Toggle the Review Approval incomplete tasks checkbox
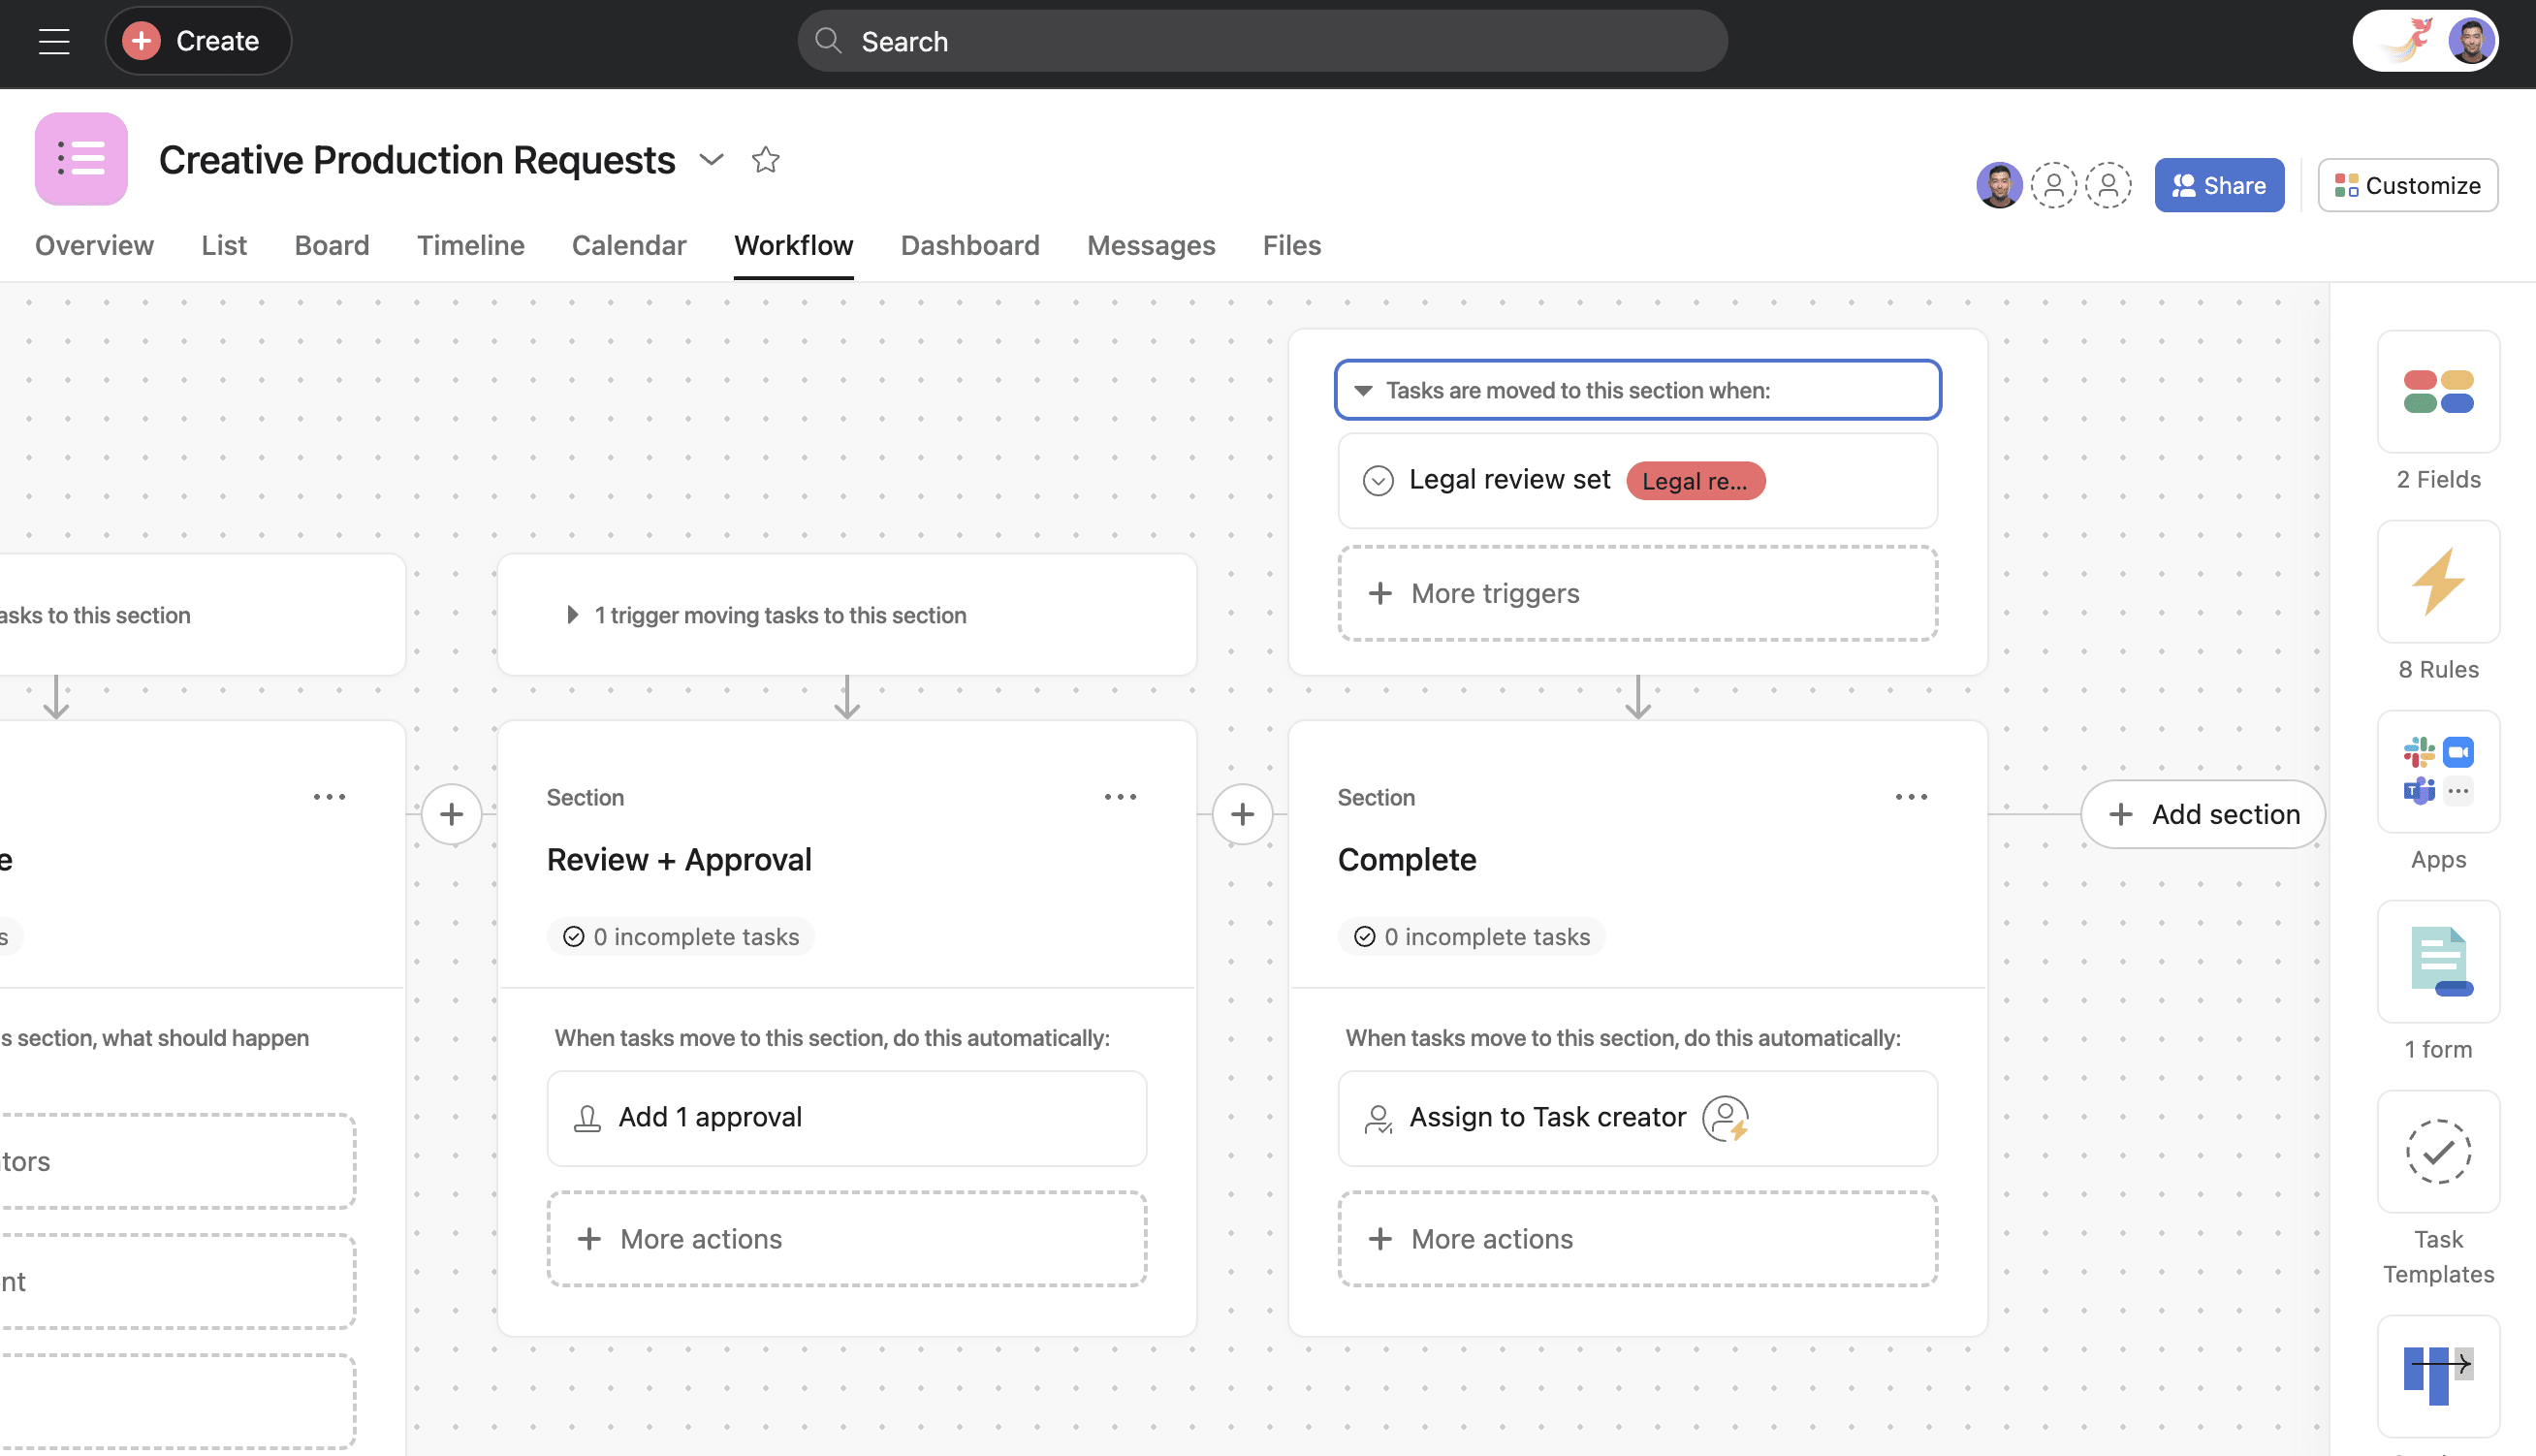The height and width of the screenshot is (1456, 2536). [x=573, y=937]
